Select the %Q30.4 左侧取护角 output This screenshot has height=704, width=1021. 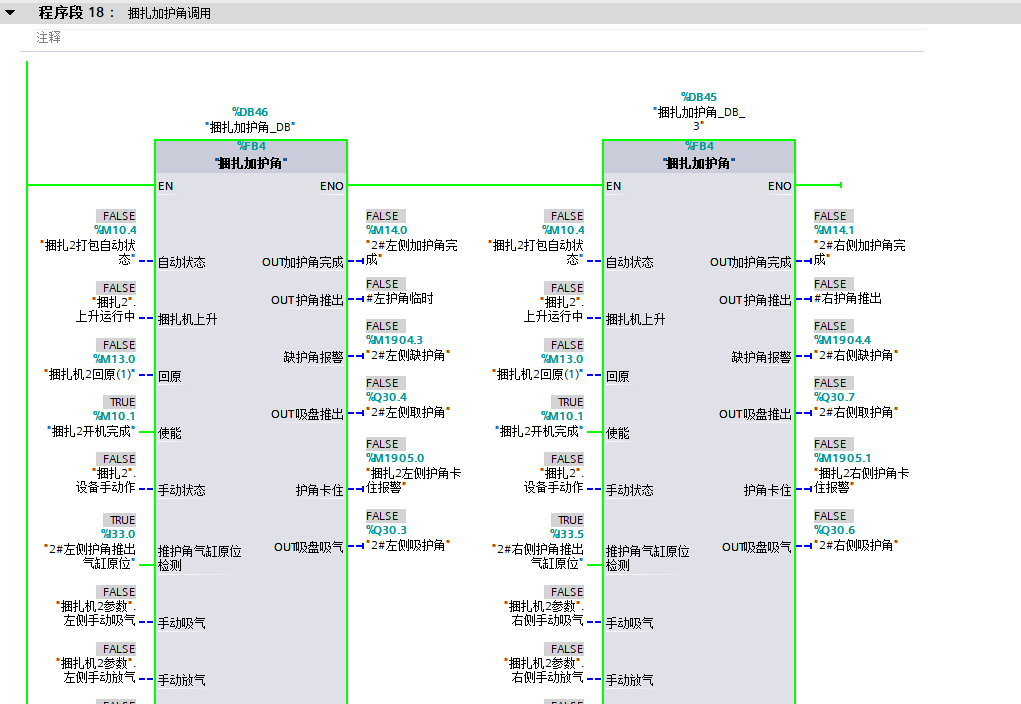(387, 397)
